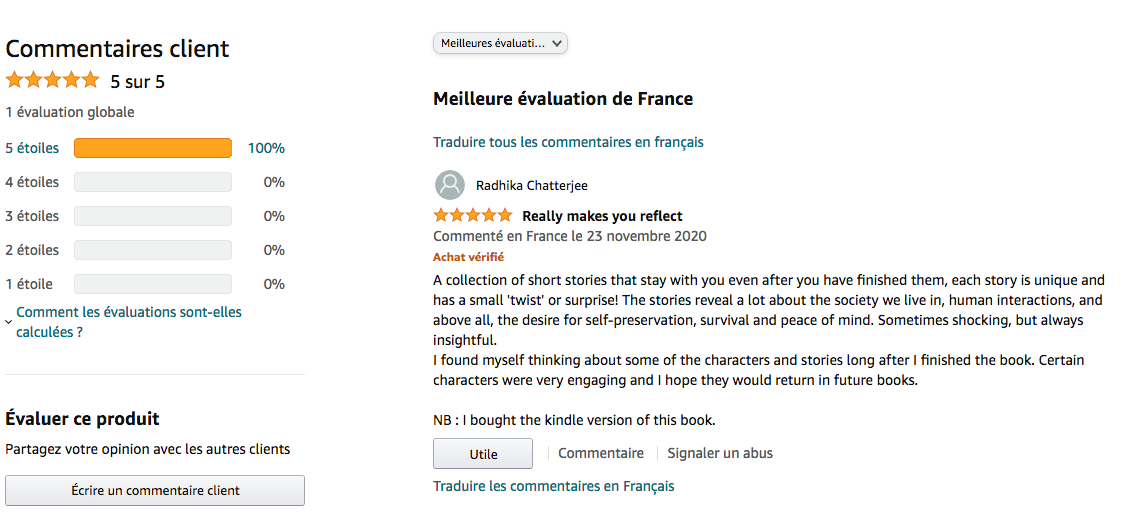
Task: Click the orange 5-star histogram bar
Action: pyautogui.click(x=153, y=148)
